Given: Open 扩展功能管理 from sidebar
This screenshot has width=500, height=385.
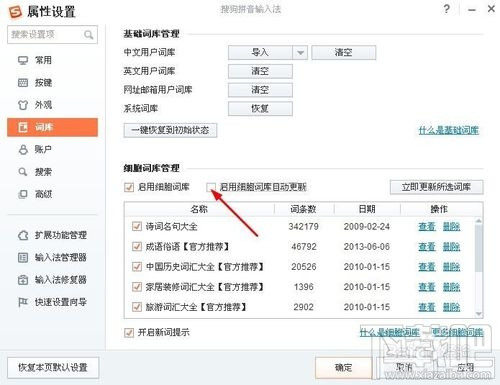Looking at the screenshot, I should pyautogui.click(x=52, y=235).
